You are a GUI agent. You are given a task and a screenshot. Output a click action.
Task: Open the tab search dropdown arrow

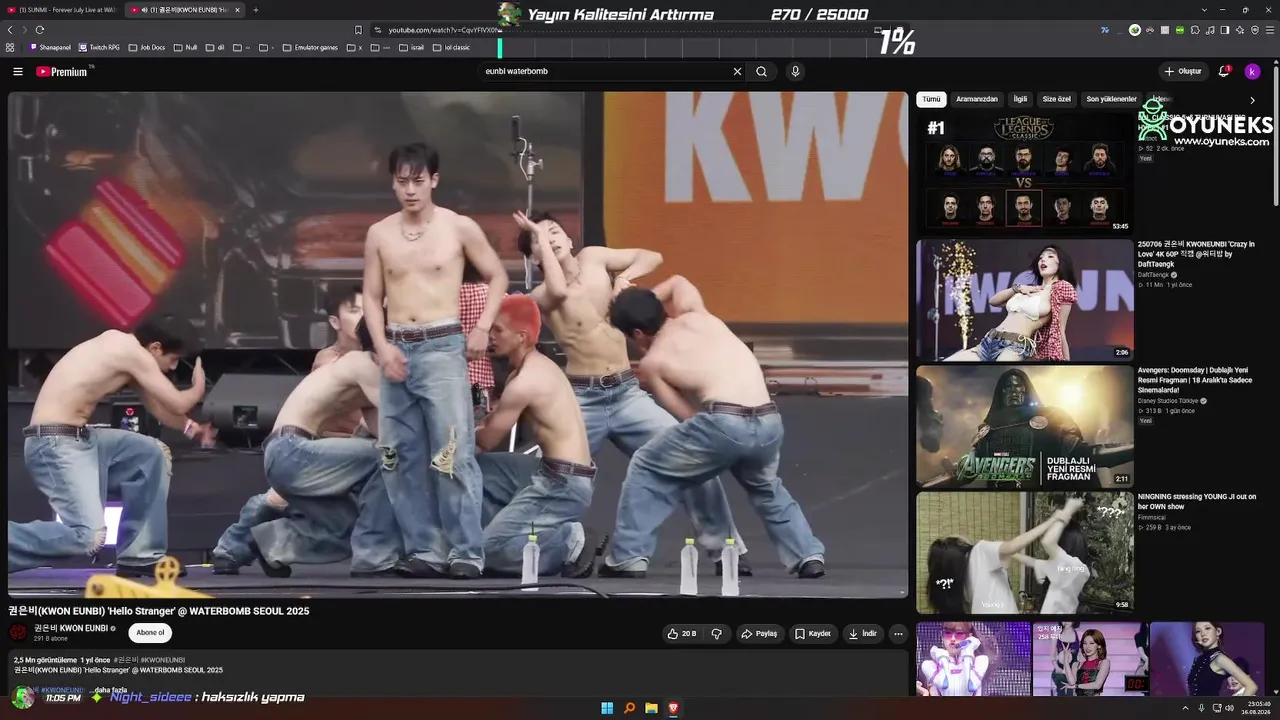pyautogui.click(x=1203, y=10)
